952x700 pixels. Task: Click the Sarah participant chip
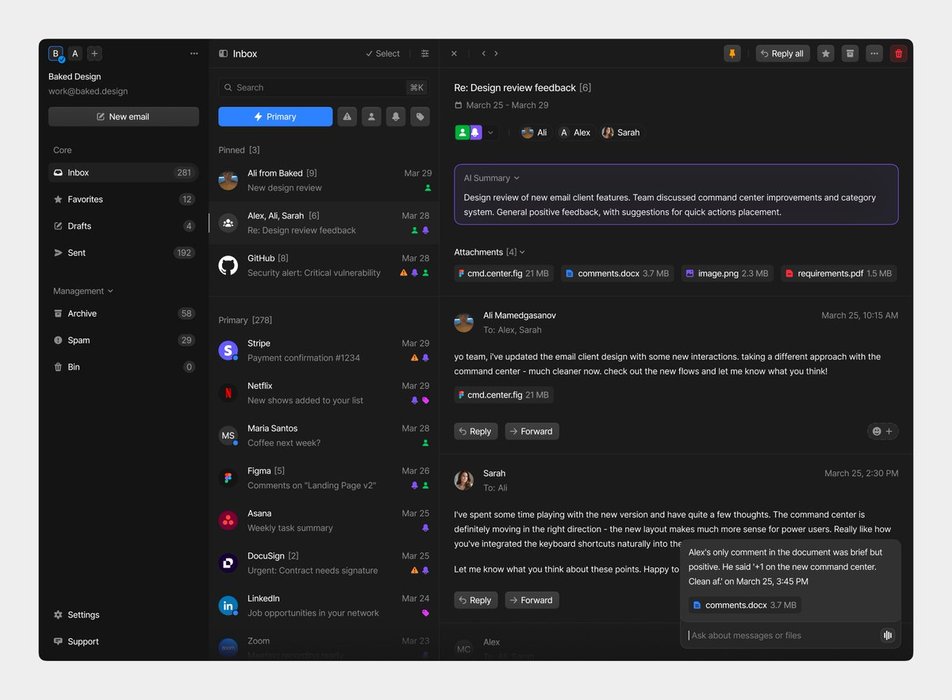(x=620, y=132)
